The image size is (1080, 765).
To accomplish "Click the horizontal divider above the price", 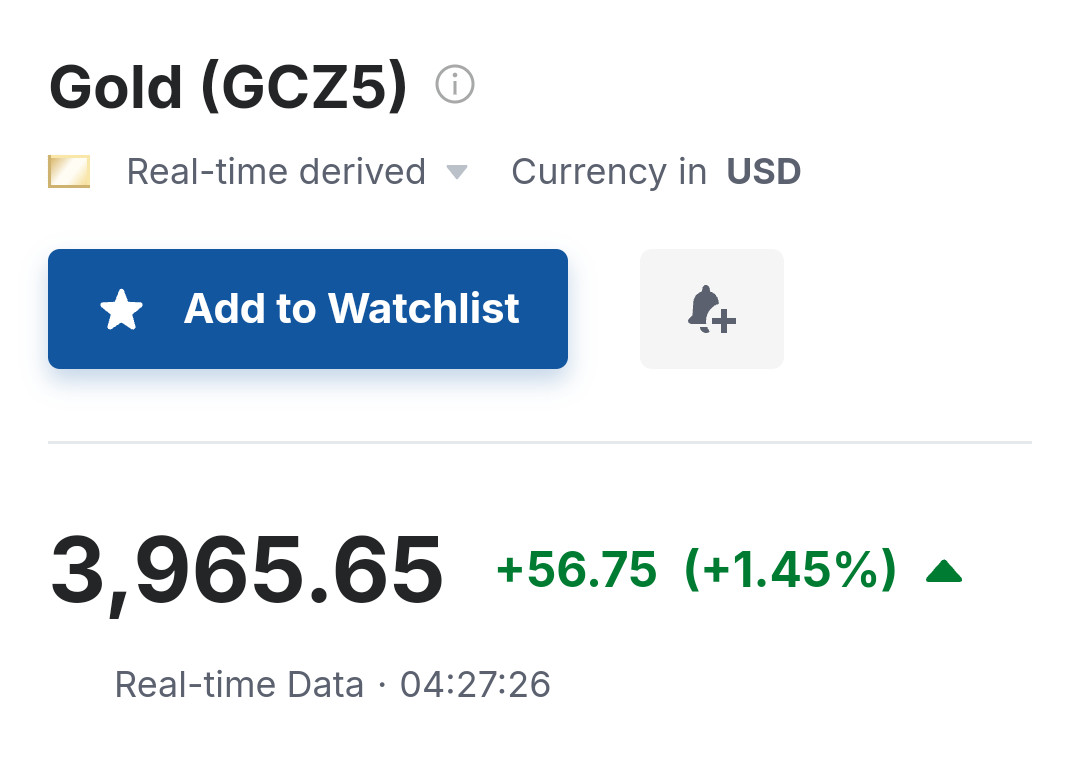I will click(x=540, y=441).
